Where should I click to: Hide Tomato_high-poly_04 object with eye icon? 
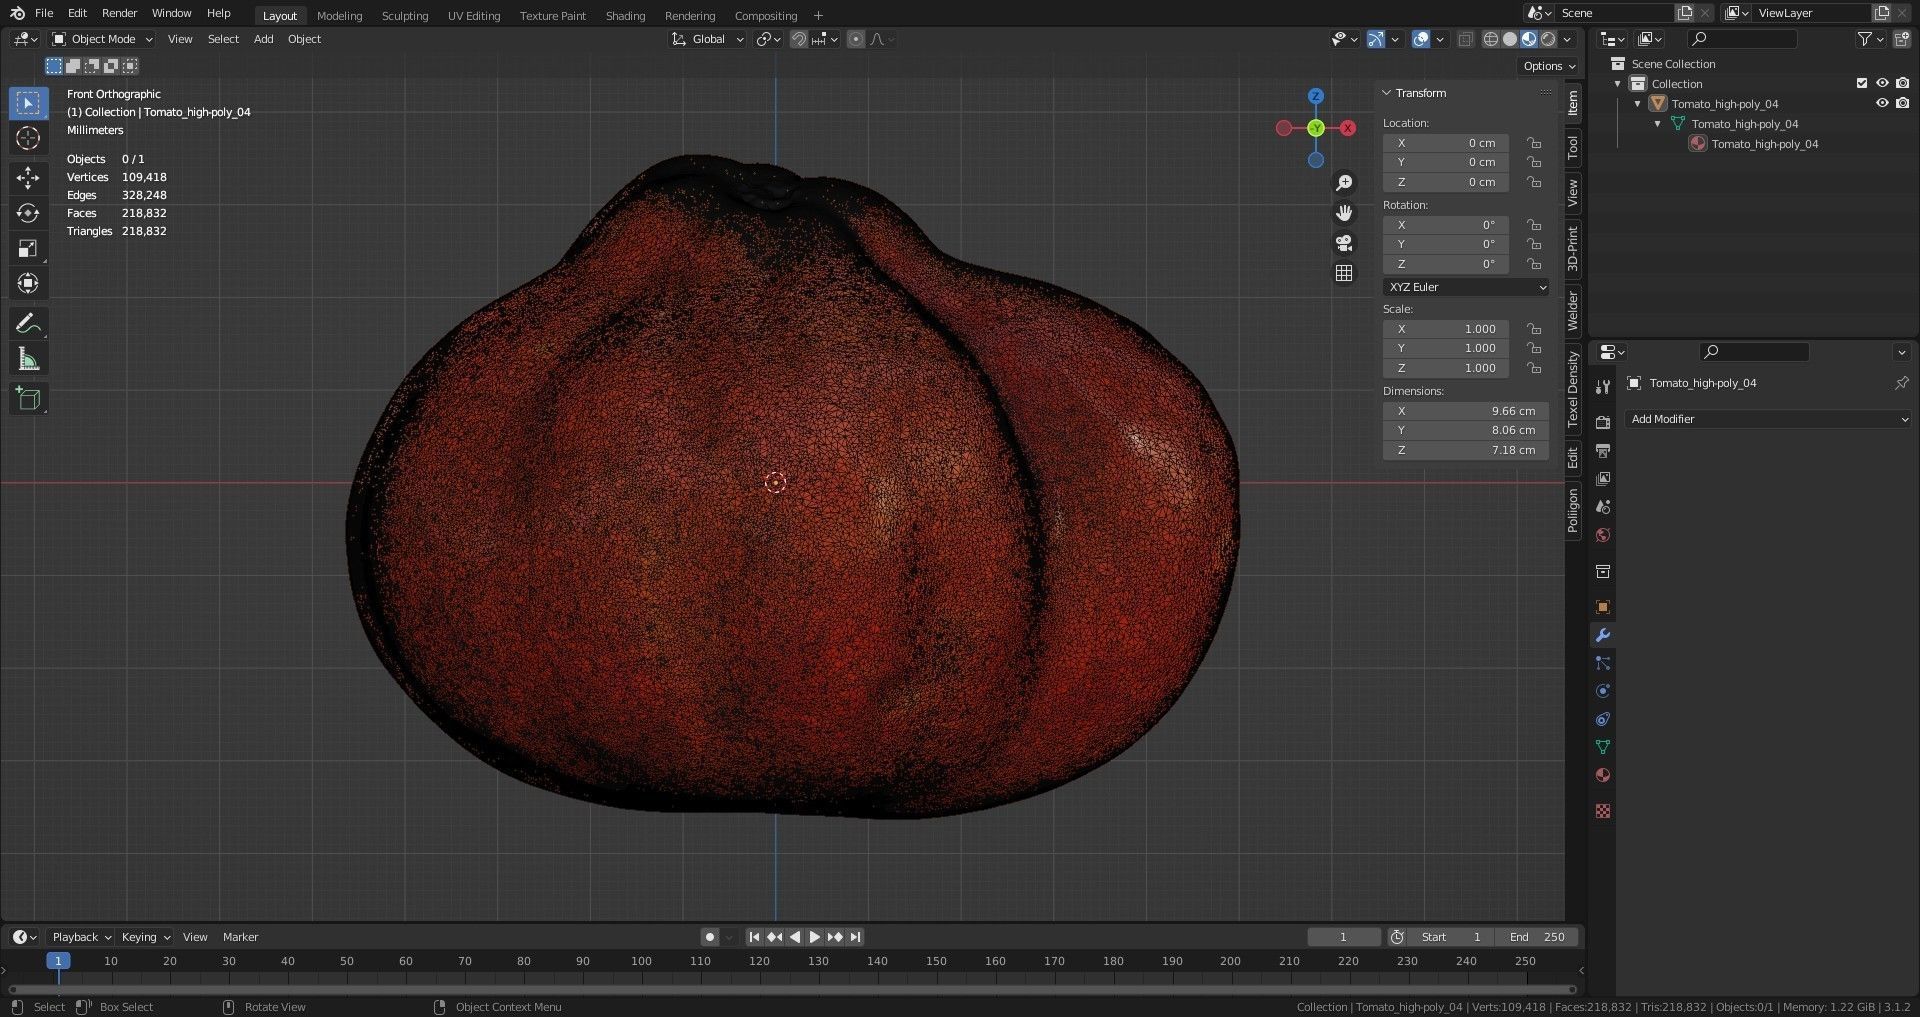1882,104
